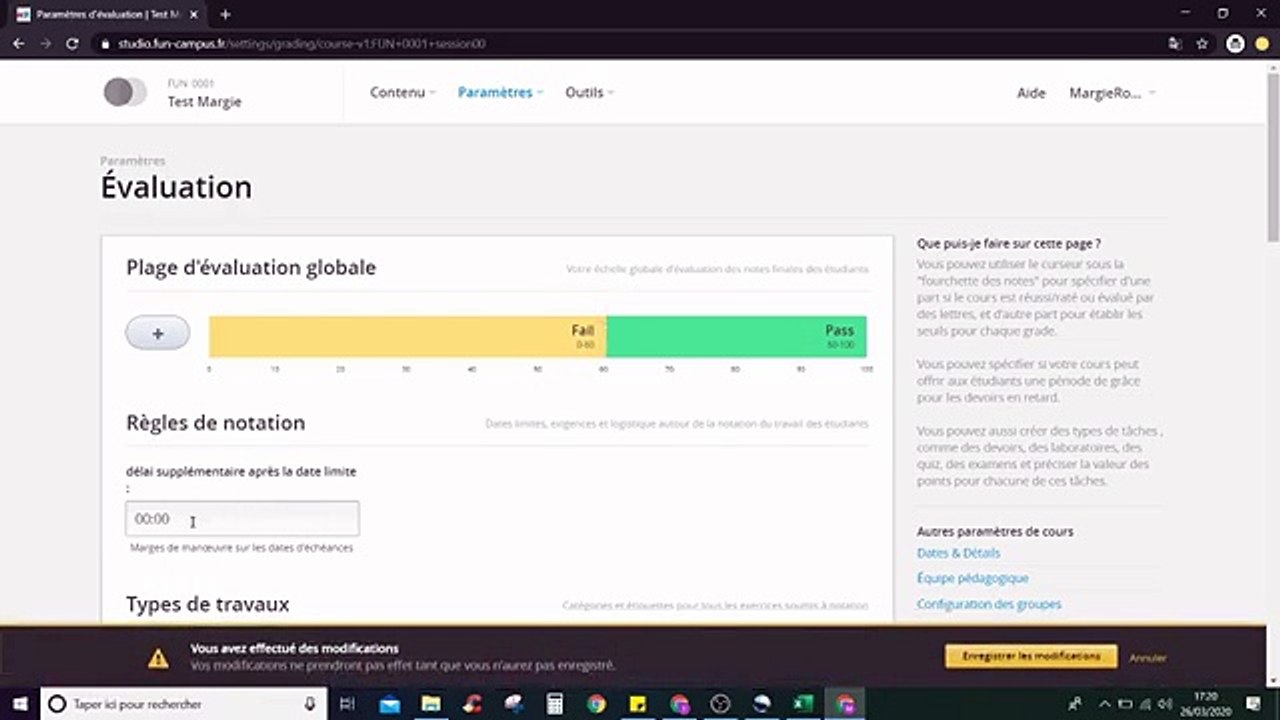Open the Calculator from the taskbar

pos(554,704)
